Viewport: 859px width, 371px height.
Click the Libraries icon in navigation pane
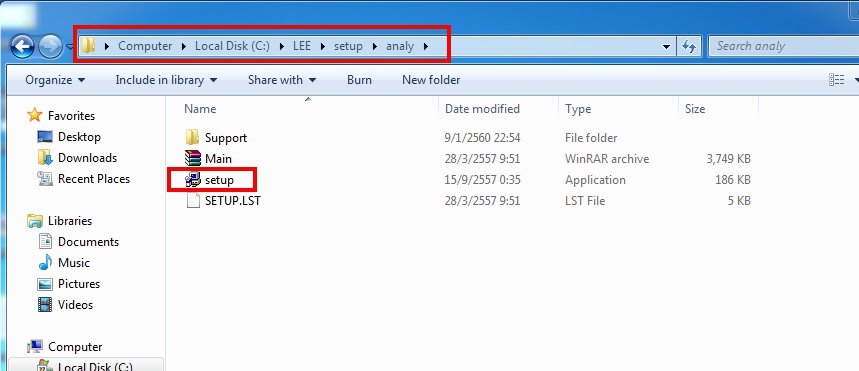(35, 221)
